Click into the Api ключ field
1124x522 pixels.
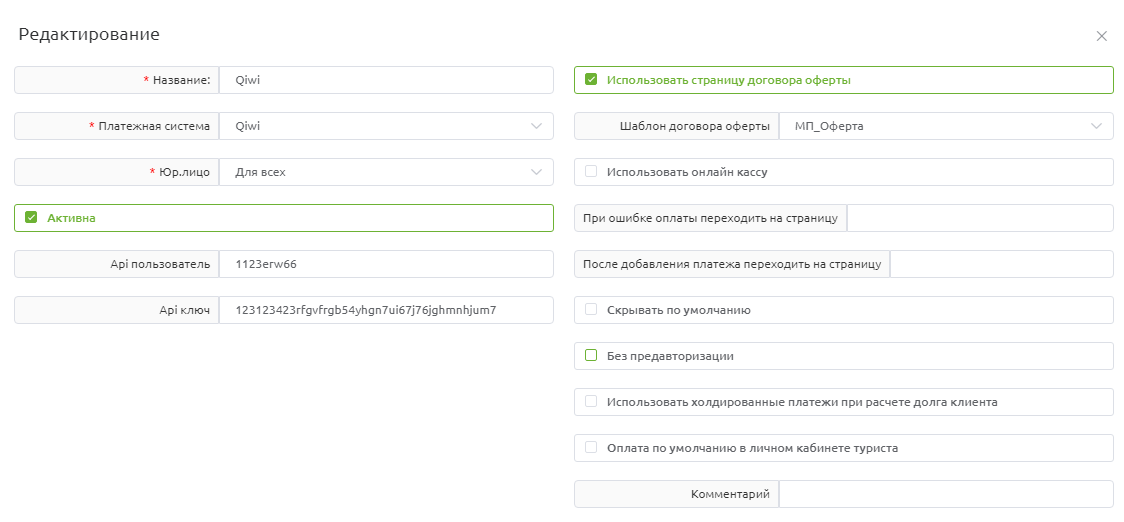(x=386, y=310)
